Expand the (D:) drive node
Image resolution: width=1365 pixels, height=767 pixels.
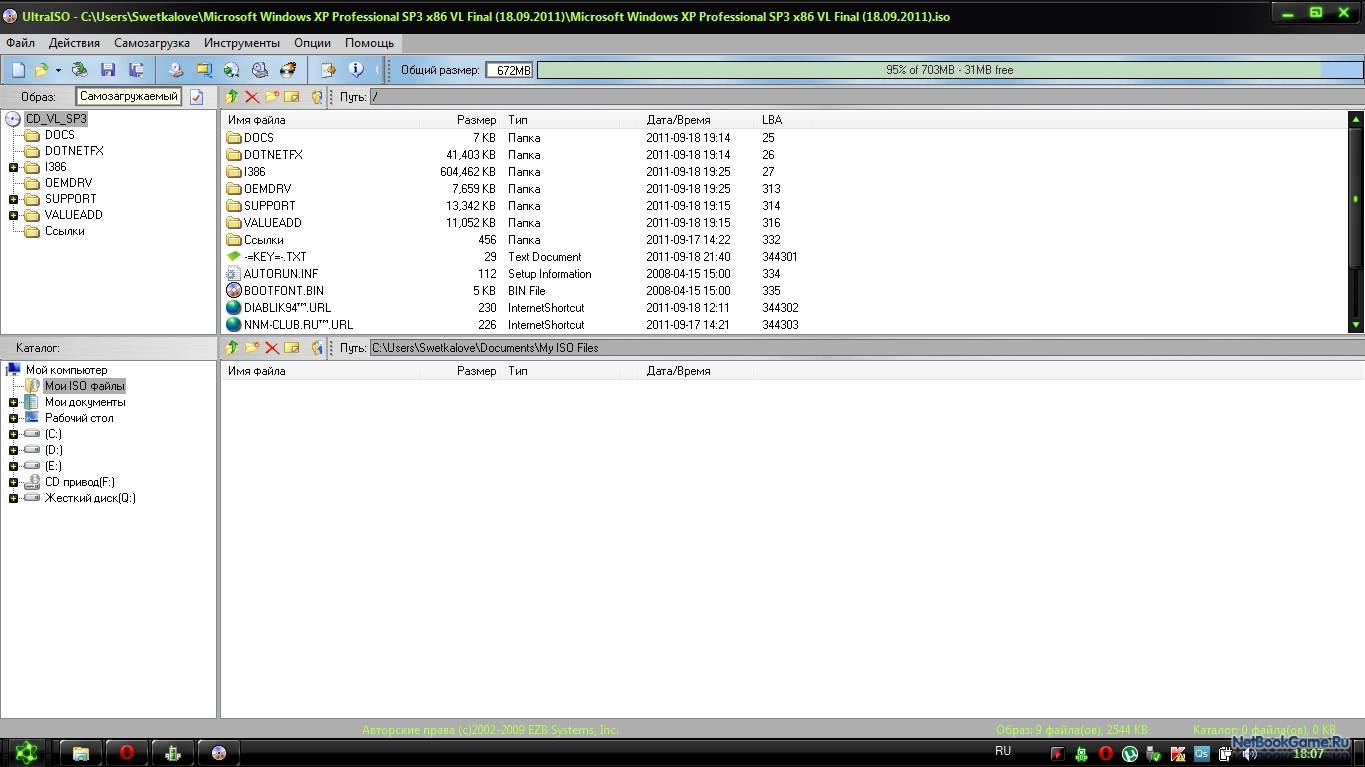coord(14,450)
